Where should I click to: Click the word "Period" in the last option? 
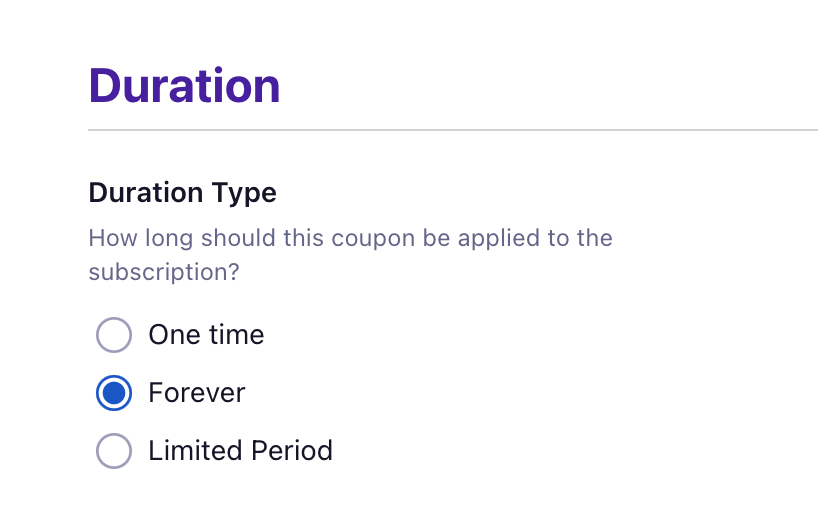click(290, 451)
